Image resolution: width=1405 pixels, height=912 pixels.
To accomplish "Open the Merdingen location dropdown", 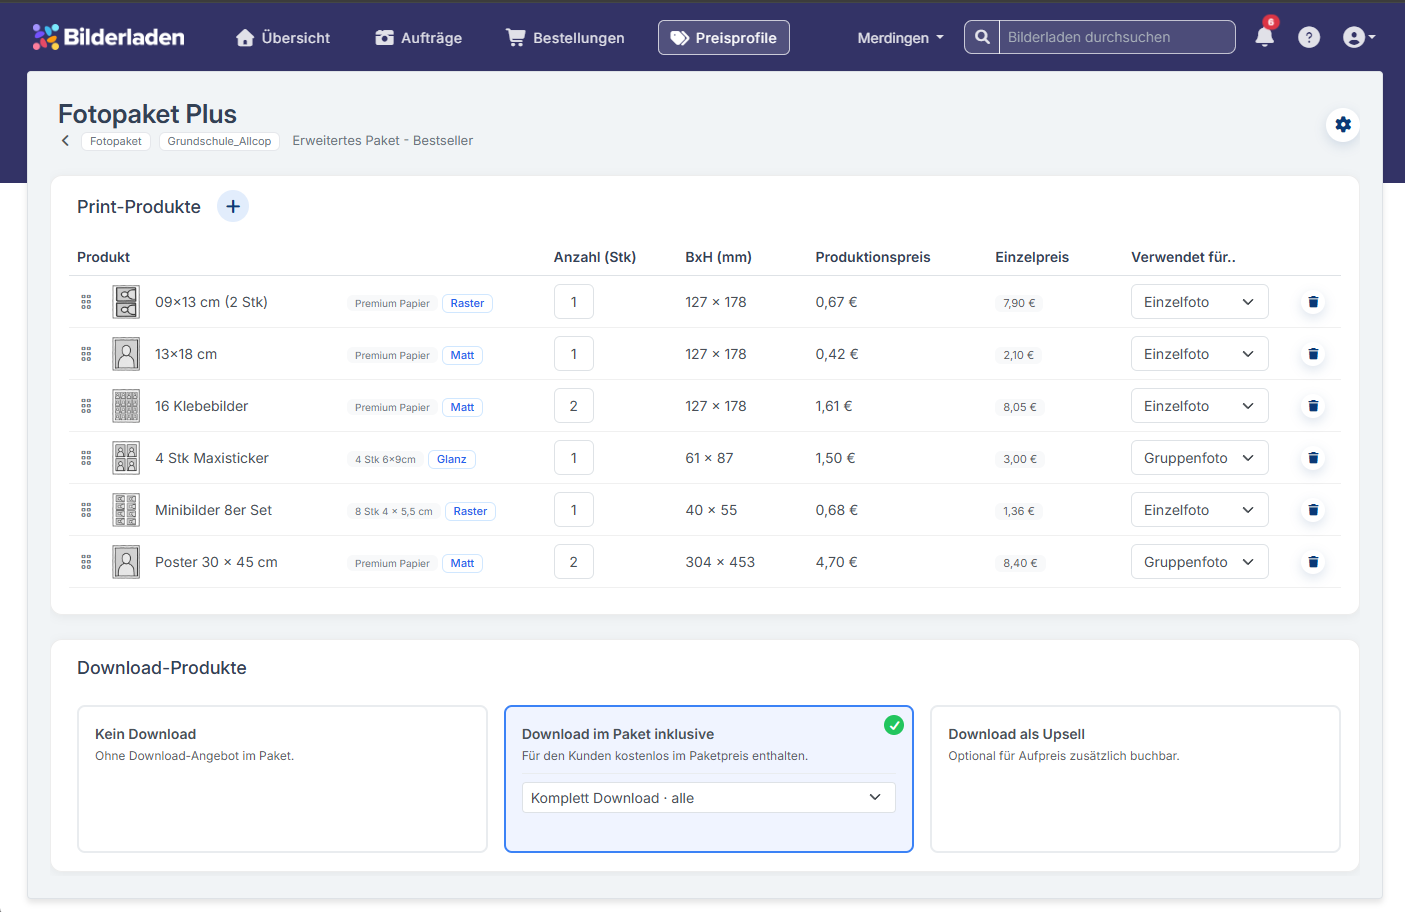I will [x=900, y=38].
